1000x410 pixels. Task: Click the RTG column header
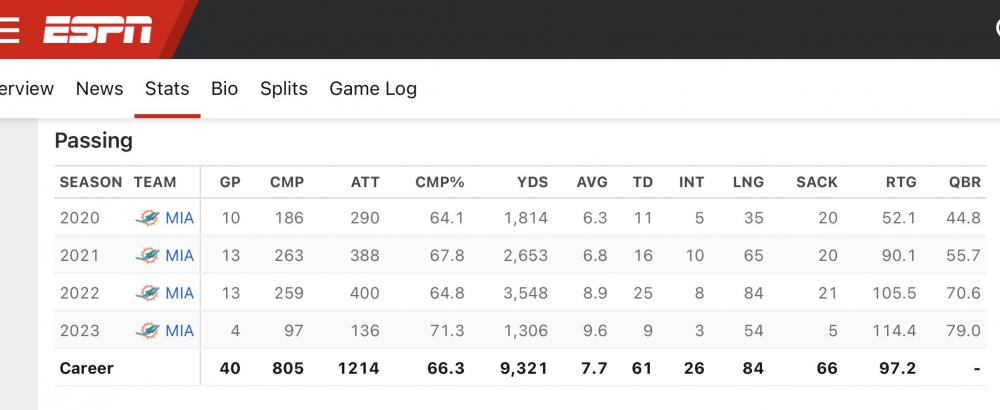pyautogui.click(x=901, y=182)
